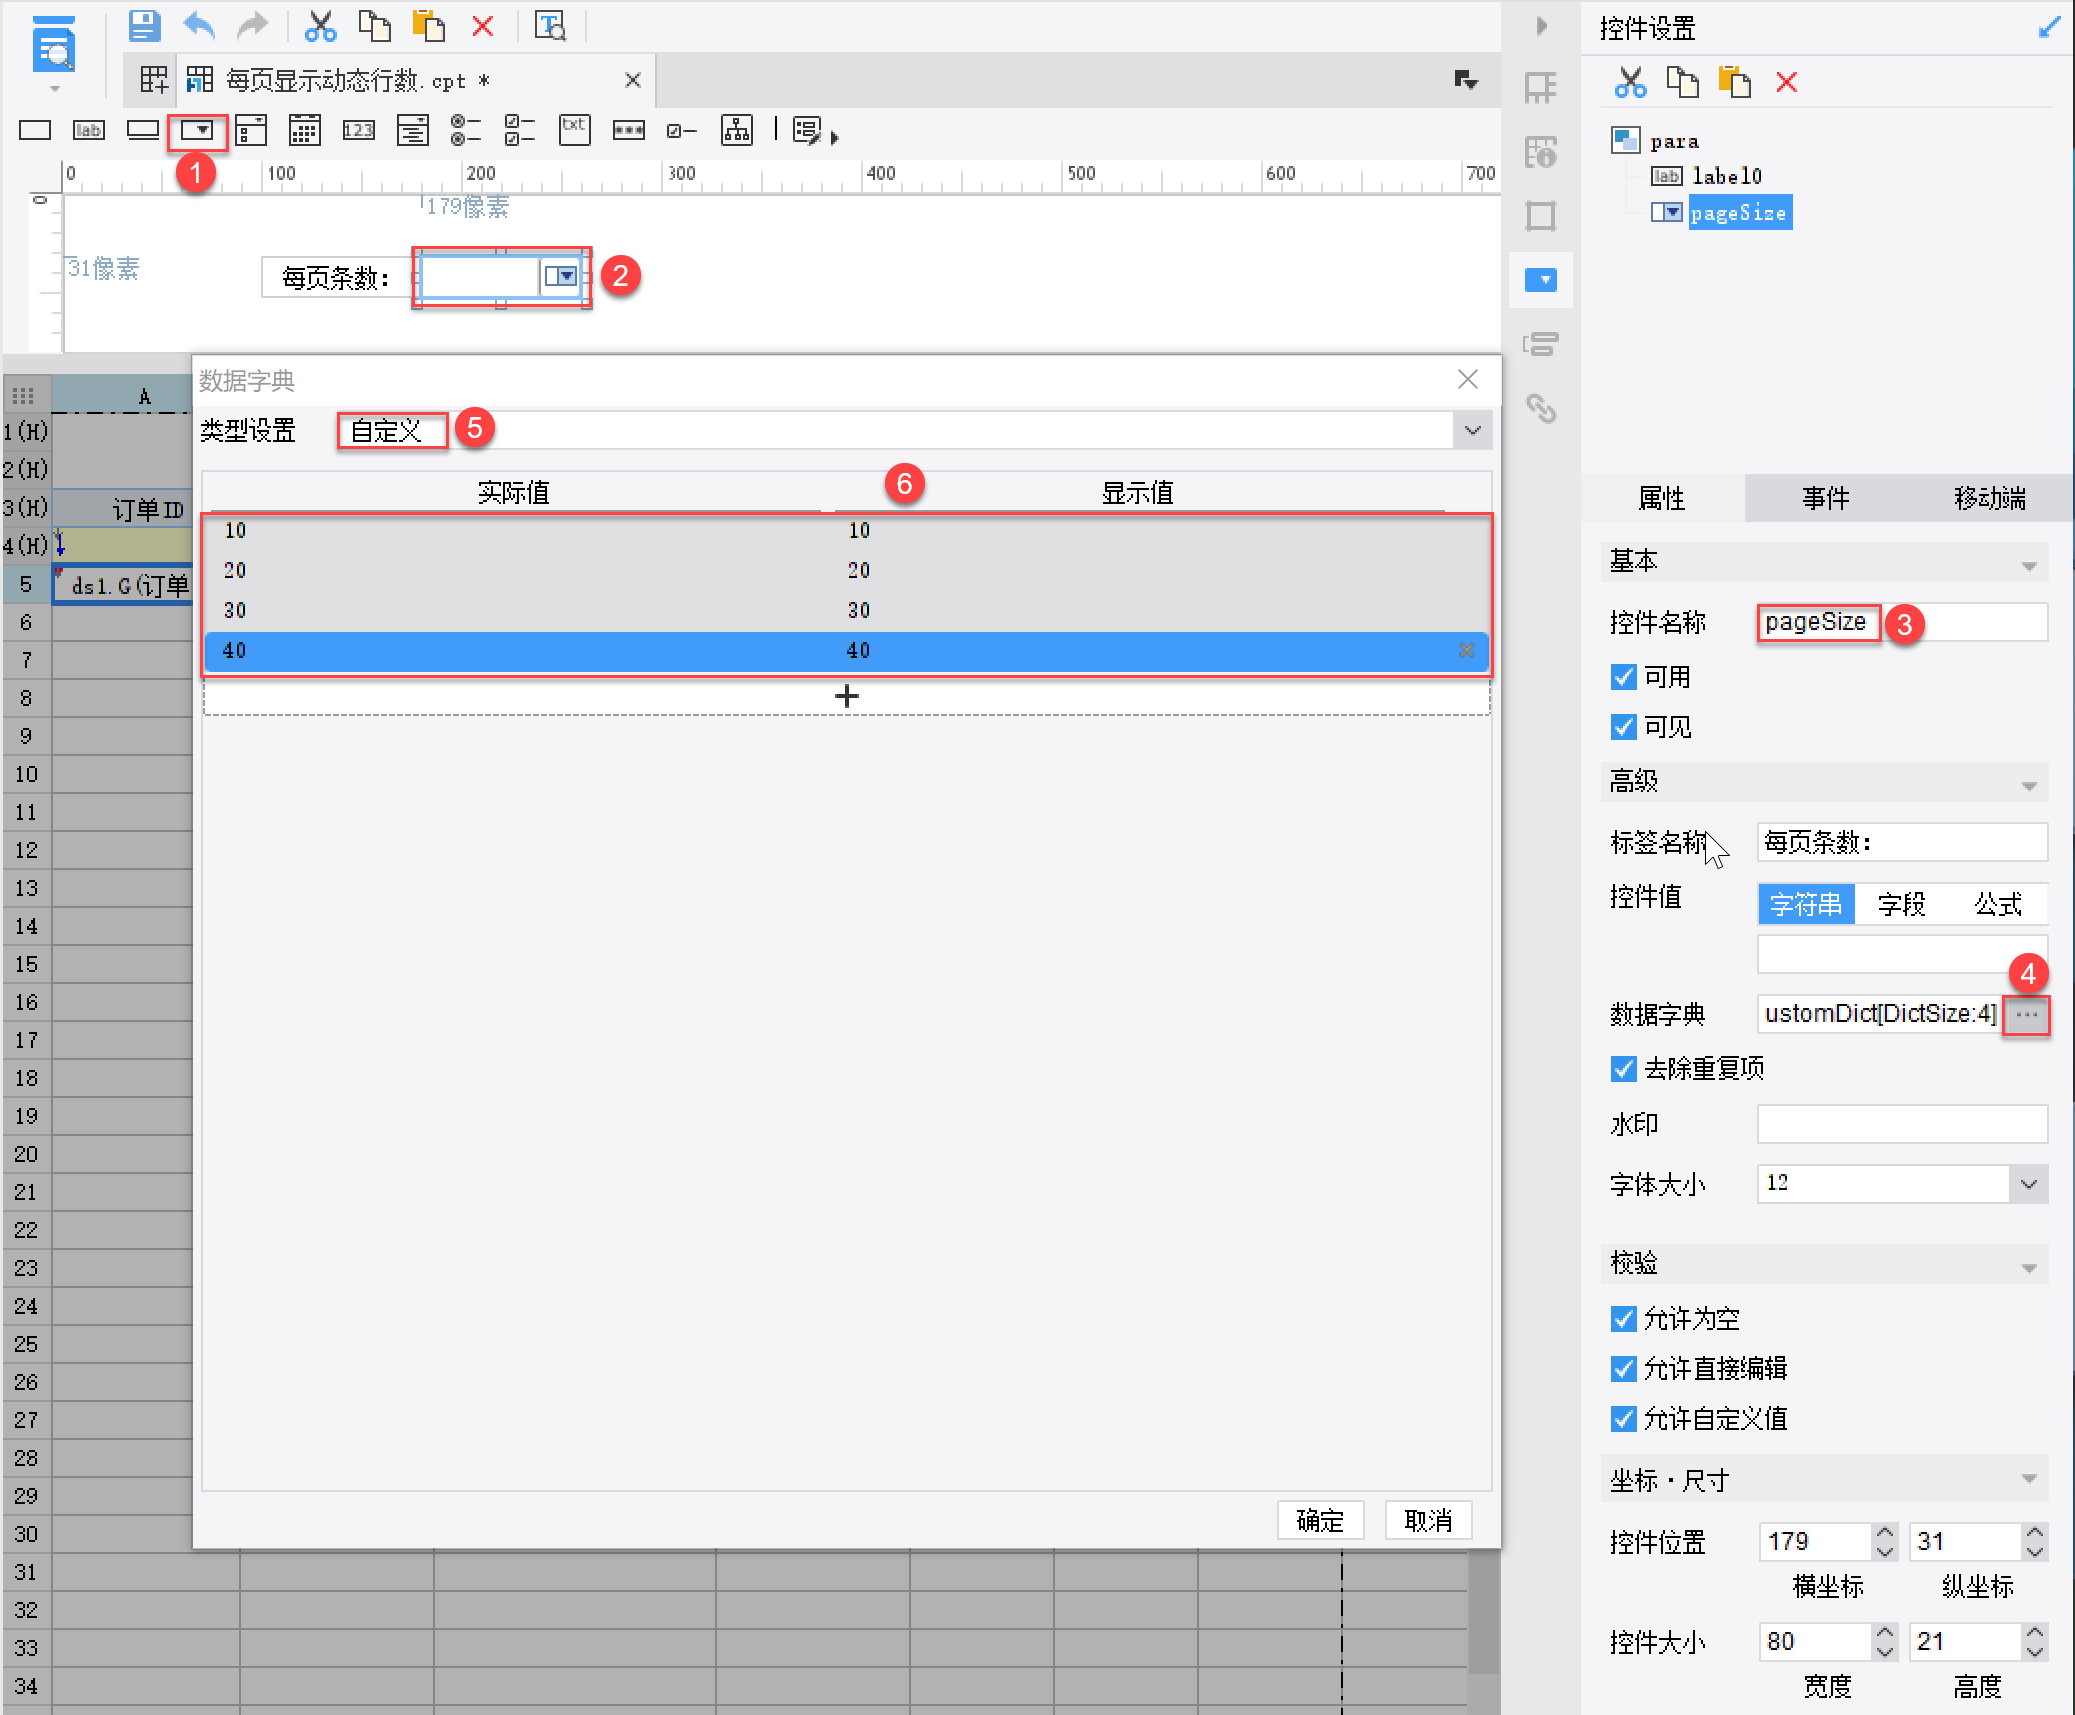Switch to the 事件 tab

(1825, 498)
